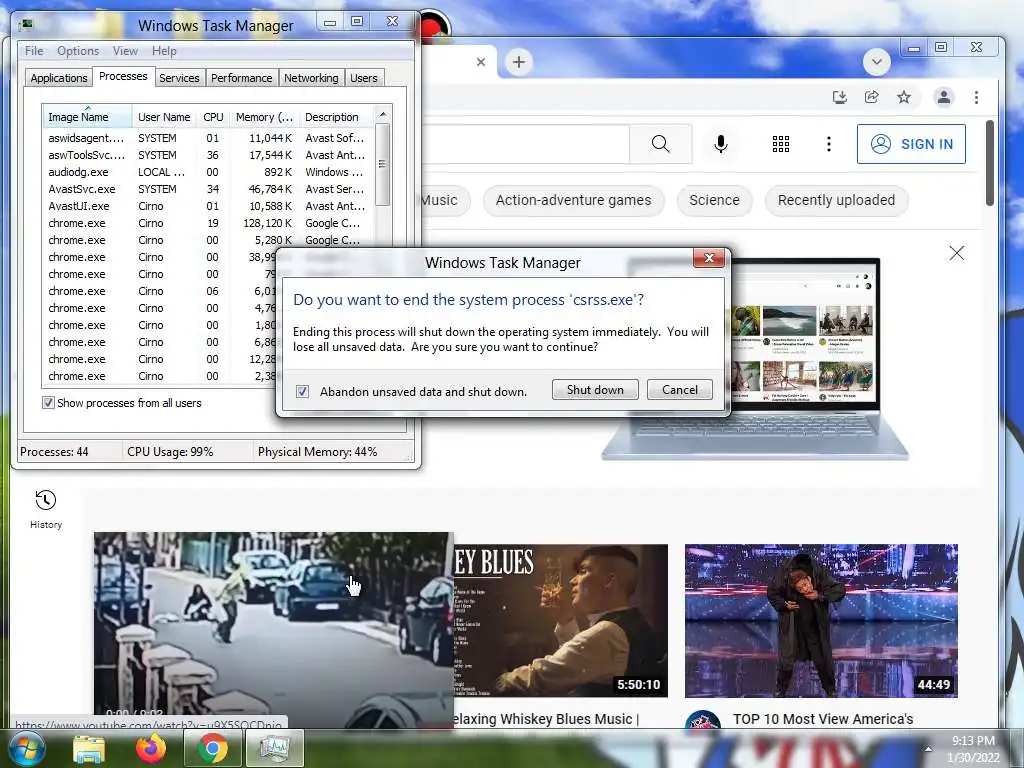Screen dimensions: 1024x768
Task: Select aswToolsSvc process row
Action: pos(209,155)
